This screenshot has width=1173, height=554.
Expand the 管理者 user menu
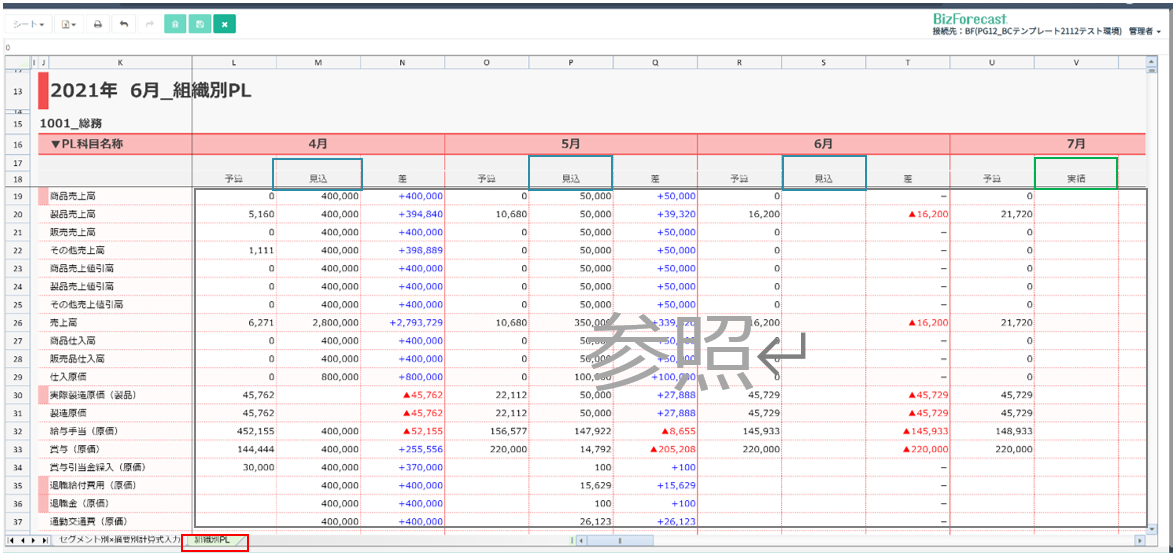tap(1143, 32)
